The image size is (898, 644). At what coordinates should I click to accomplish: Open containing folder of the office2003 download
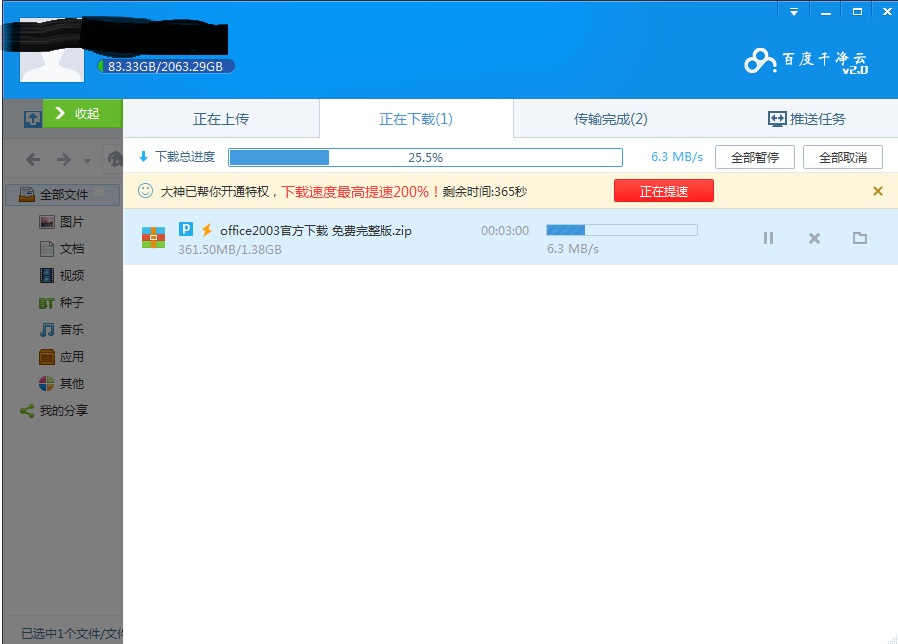[x=860, y=238]
